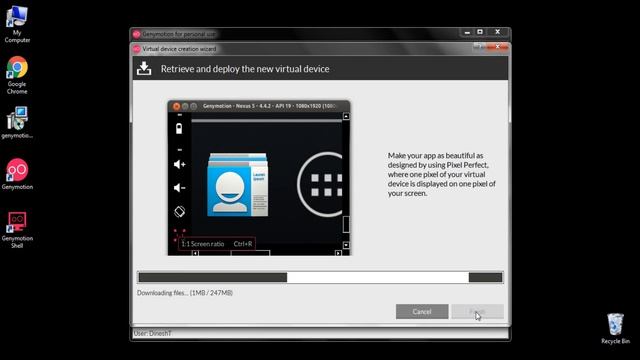The image size is (640, 360).
Task: Click the download progress bar
Action: (320, 278)
